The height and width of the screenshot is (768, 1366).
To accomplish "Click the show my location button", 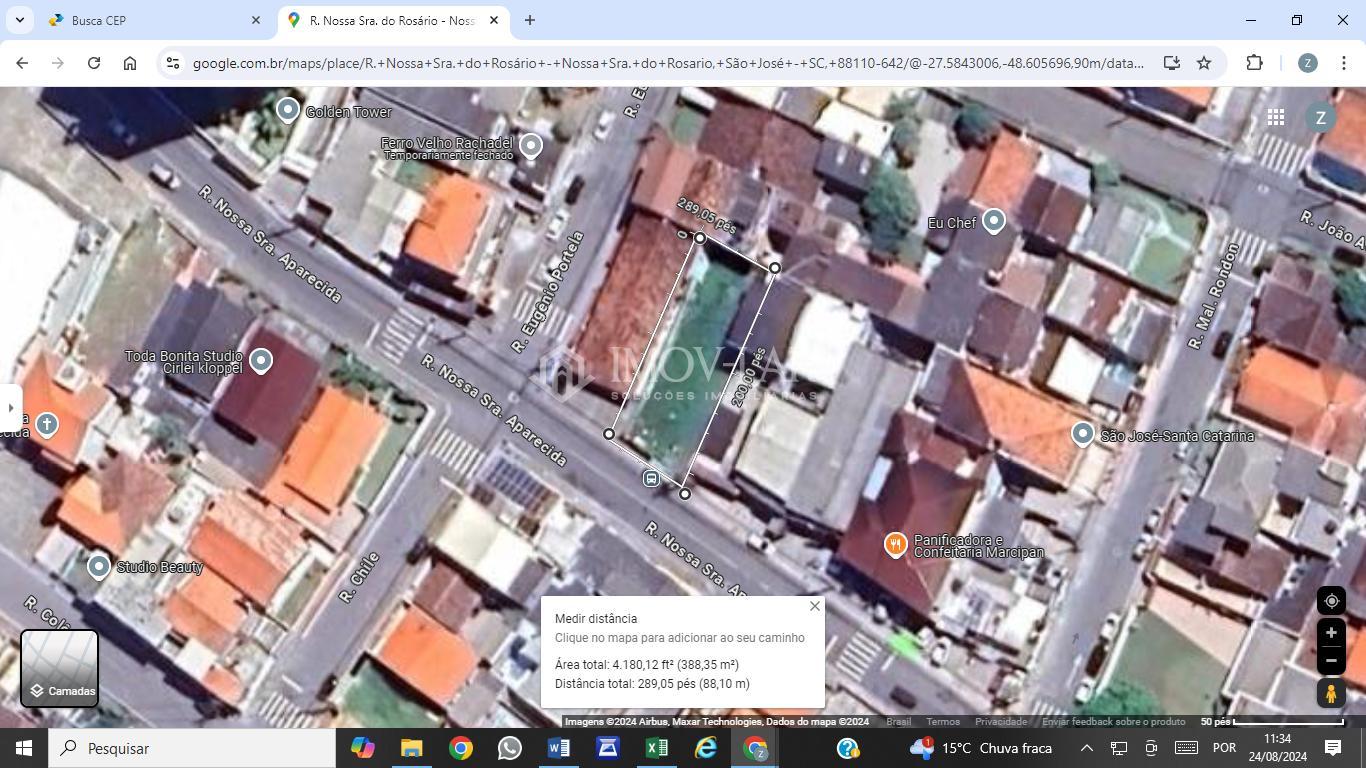I will 1330,601.
